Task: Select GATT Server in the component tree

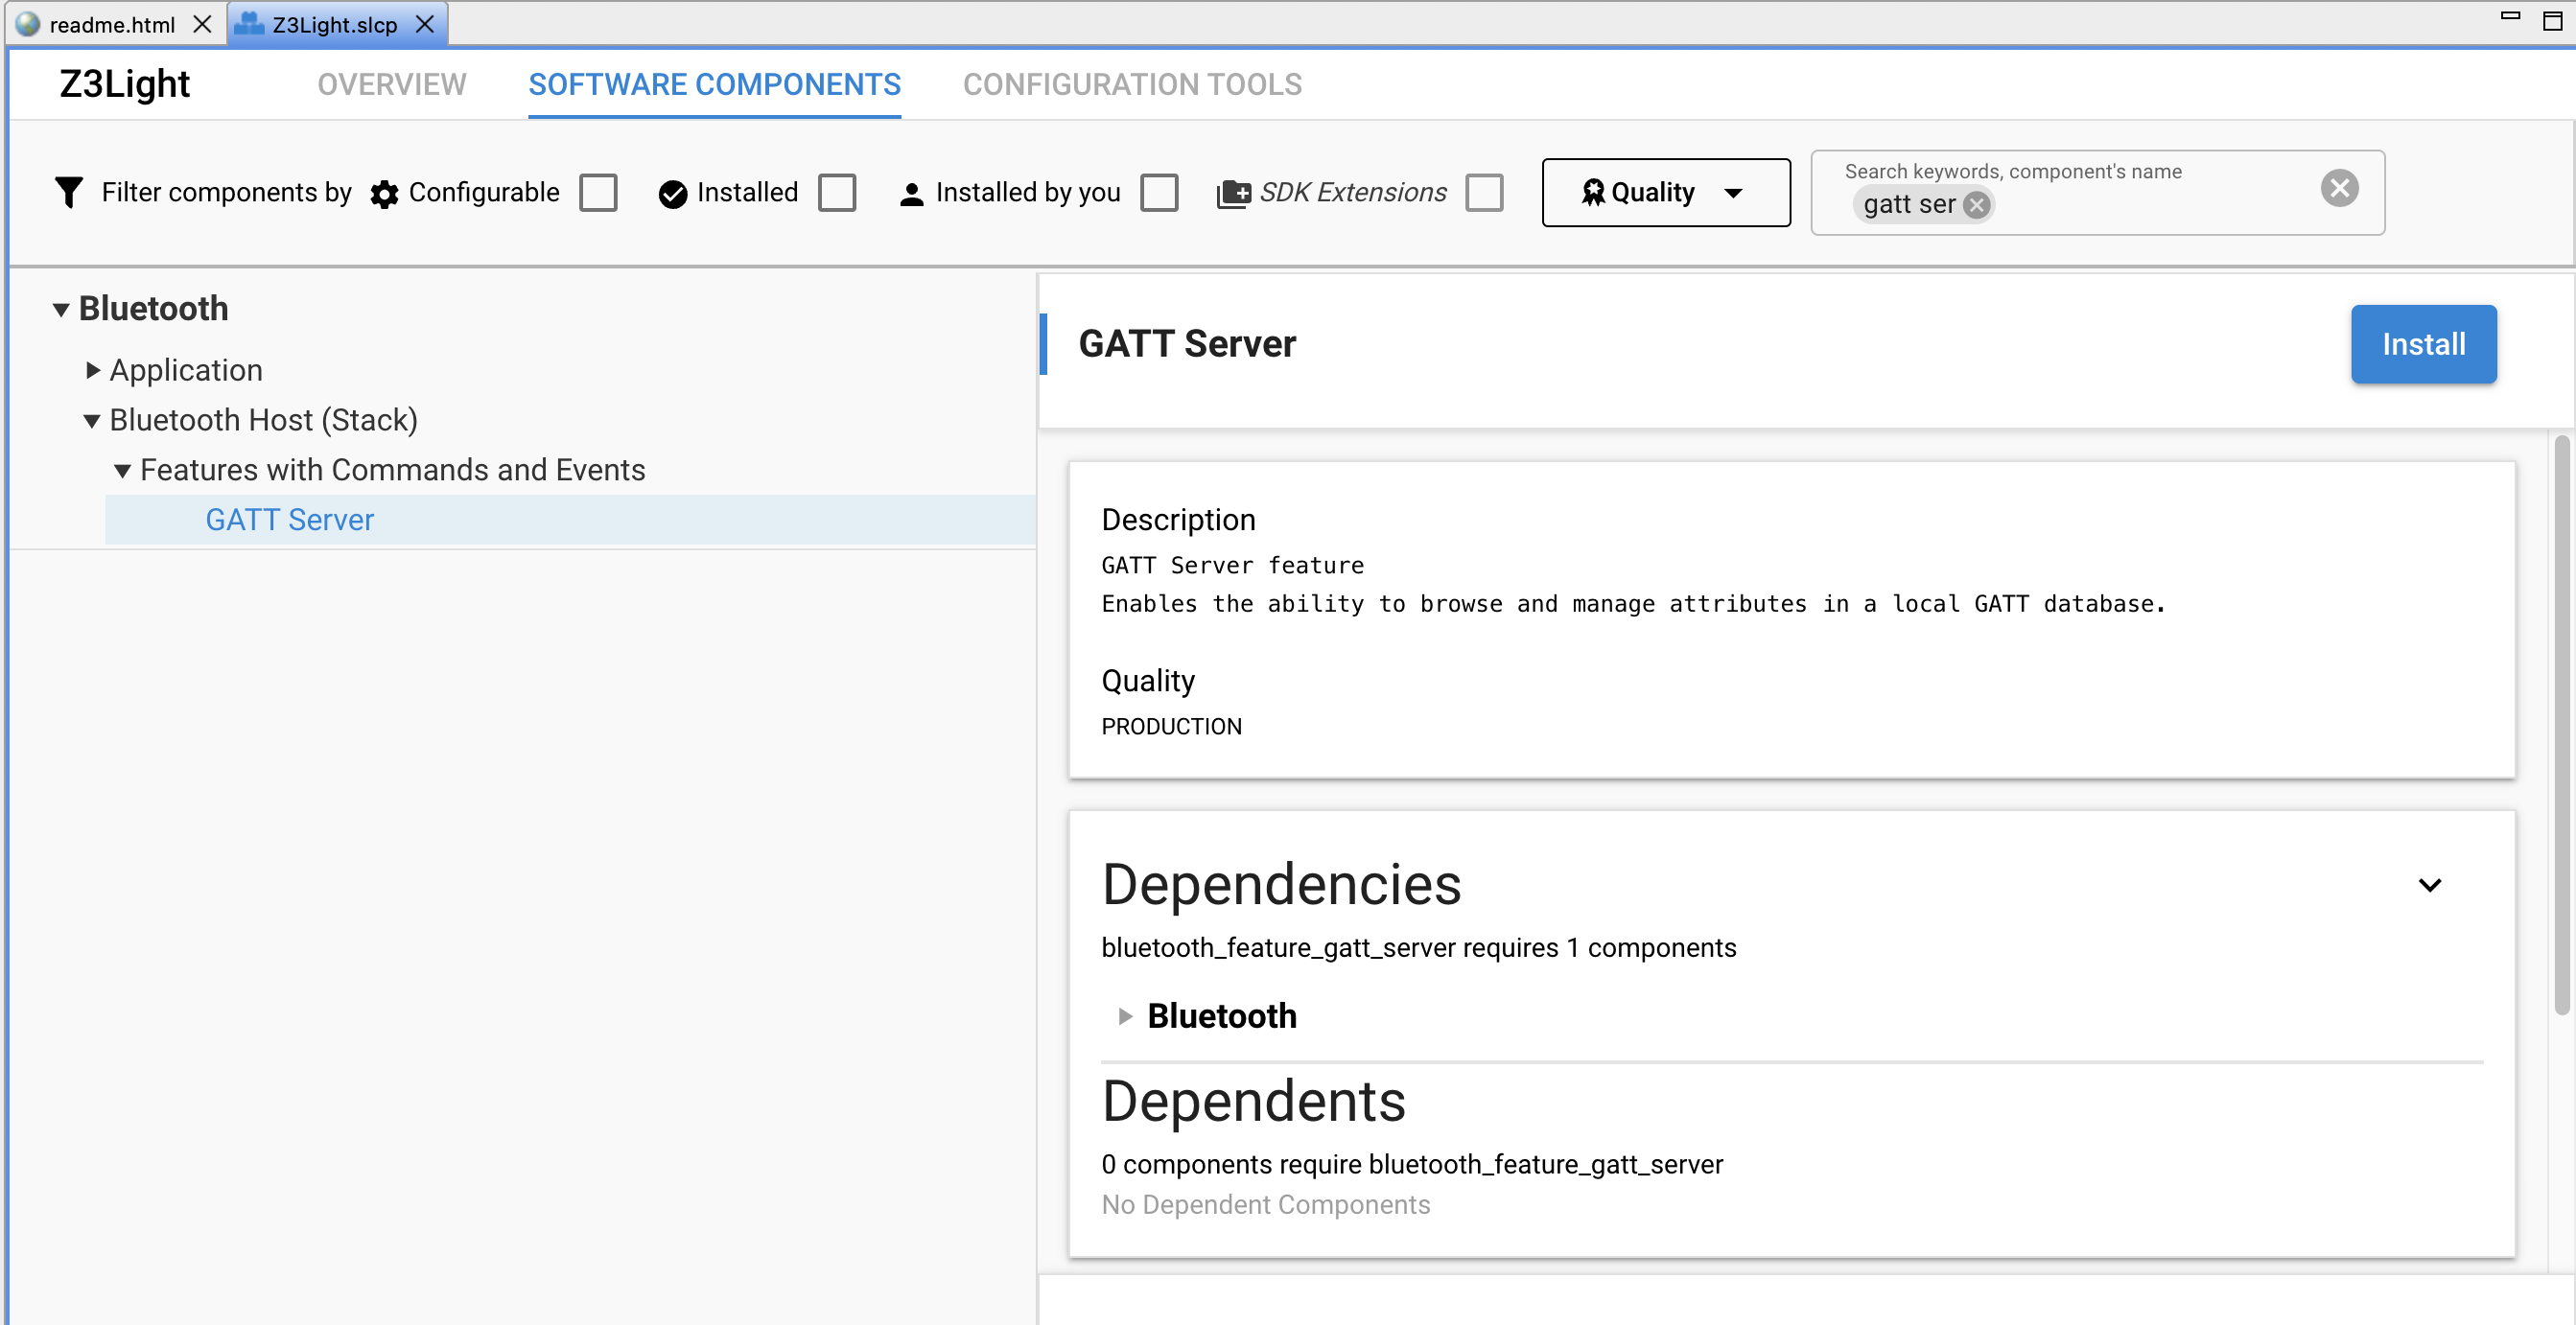Action: point(289,519)
